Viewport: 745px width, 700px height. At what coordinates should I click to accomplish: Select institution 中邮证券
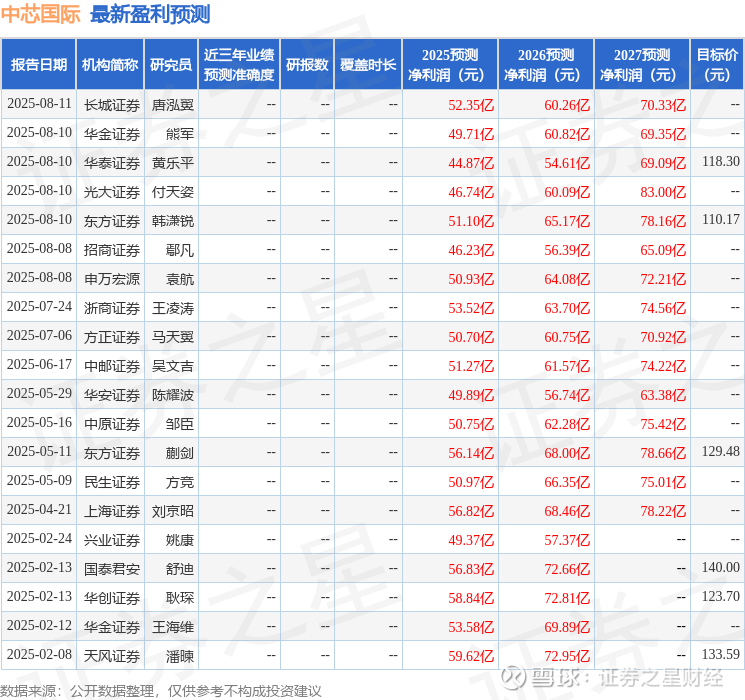pos(112,365)
